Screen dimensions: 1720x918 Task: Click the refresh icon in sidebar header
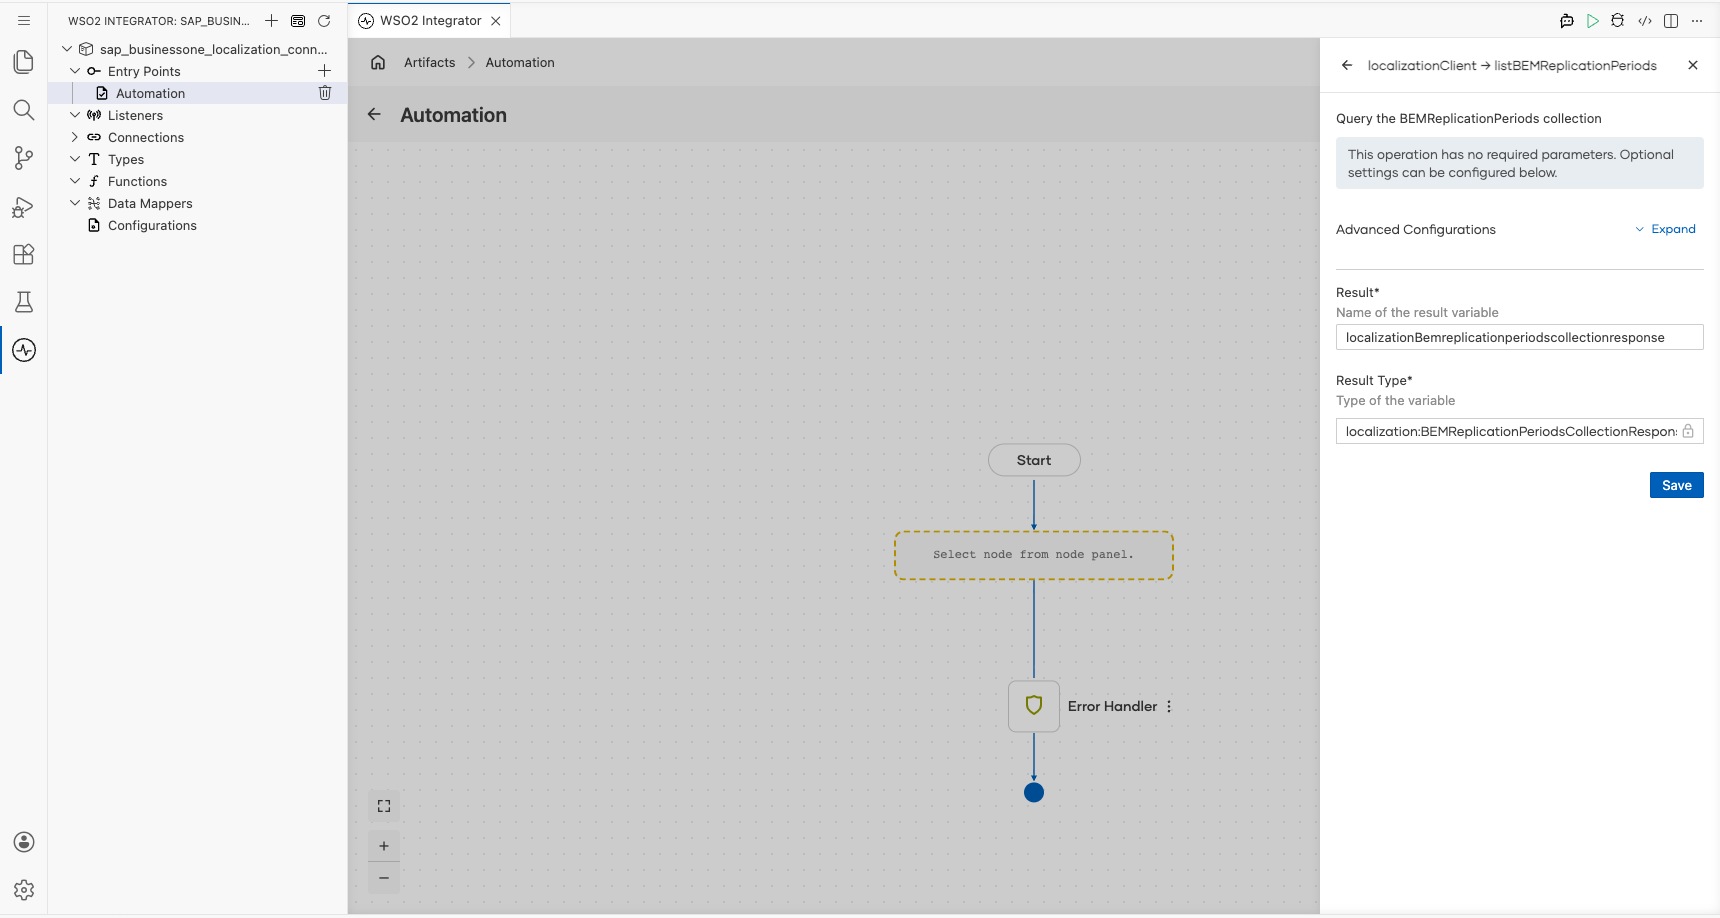(x=324, y=20)
